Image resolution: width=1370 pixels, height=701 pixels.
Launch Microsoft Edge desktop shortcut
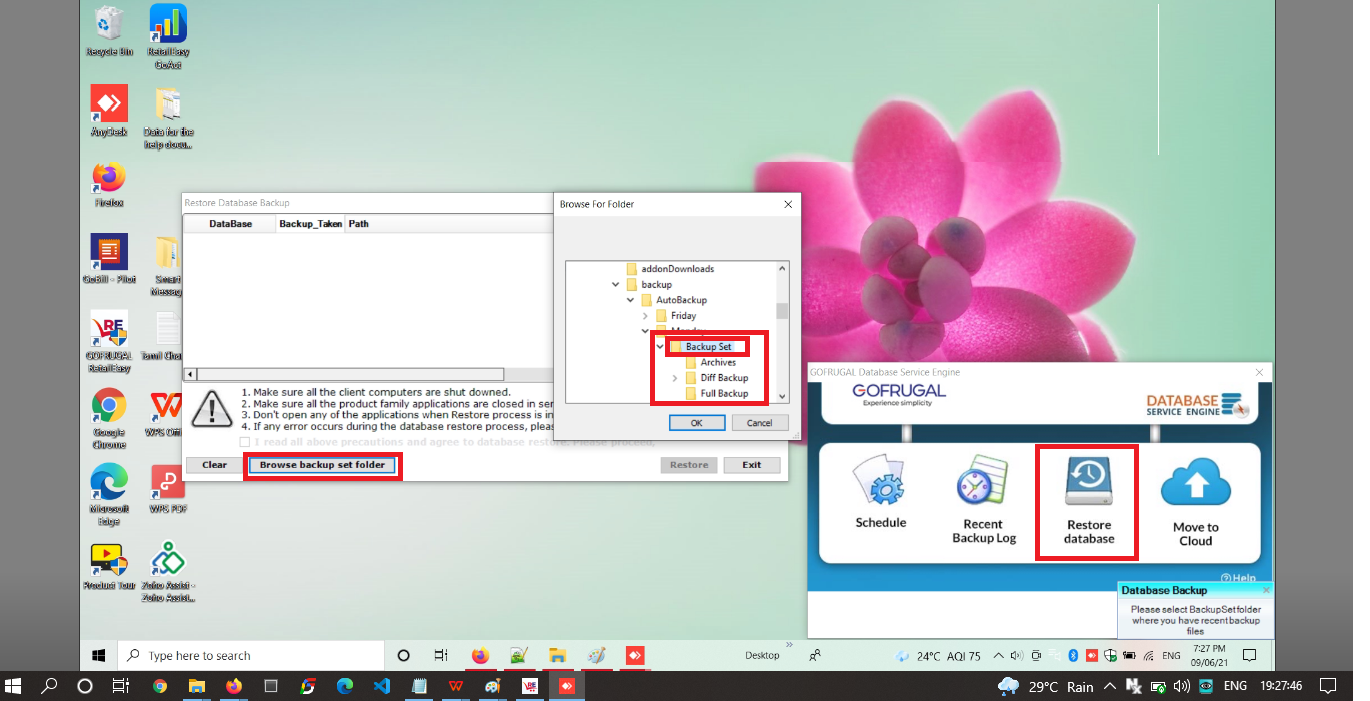(109, 495)
